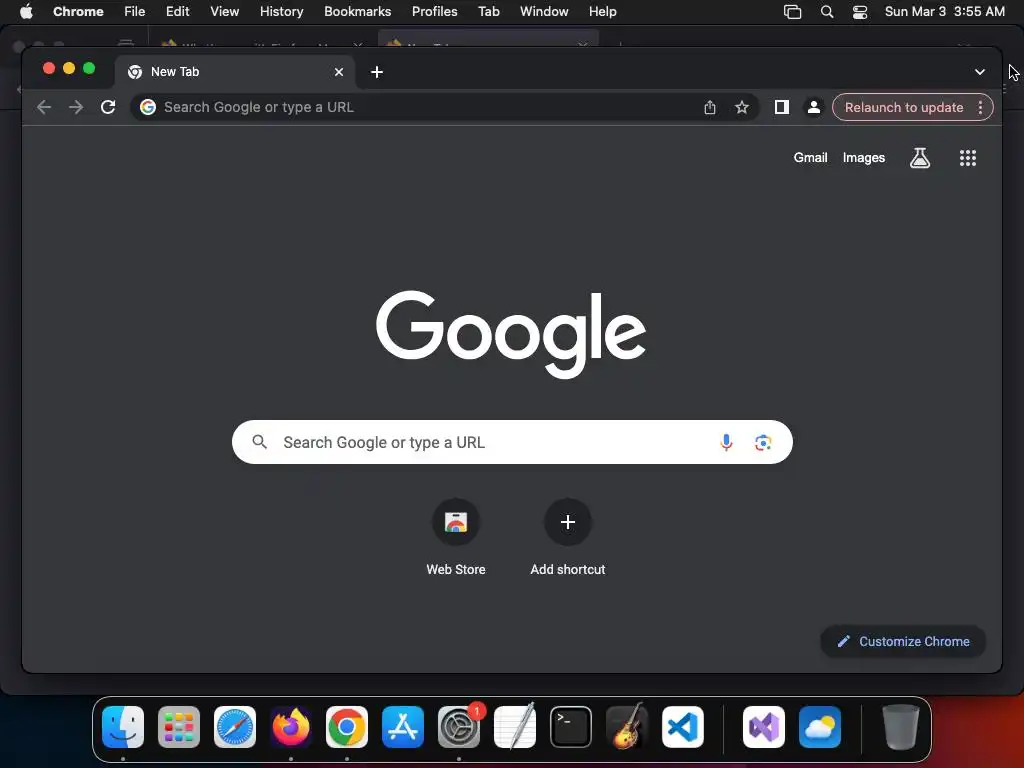Screen dimensions: 1024x768
Task: Click the Add shortcut plus button
Action: pos(568,522)
